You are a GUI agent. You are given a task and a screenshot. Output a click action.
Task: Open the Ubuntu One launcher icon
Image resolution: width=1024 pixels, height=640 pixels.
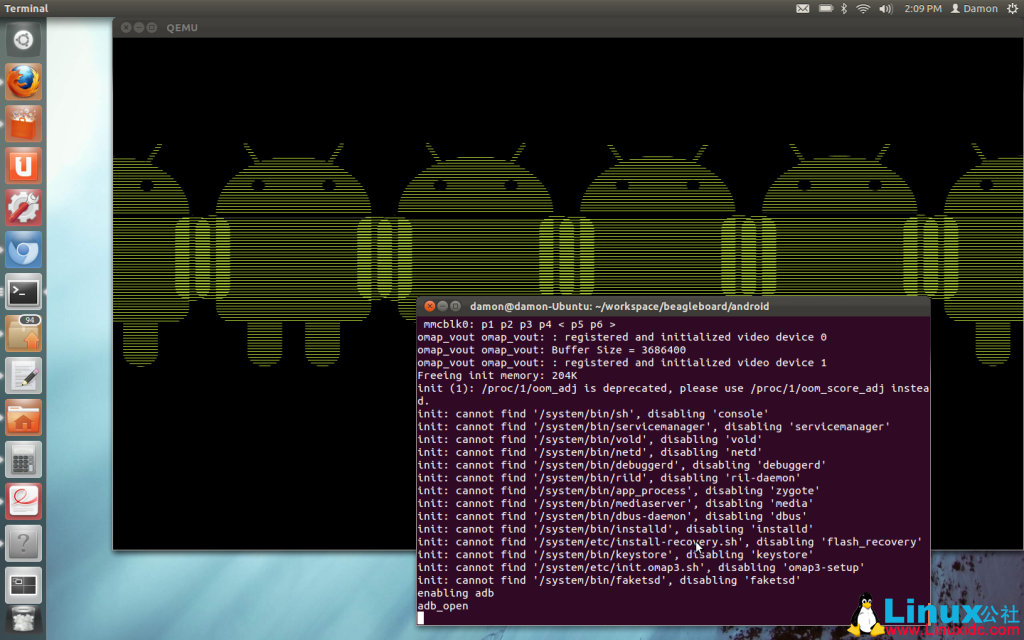point(22,166)
